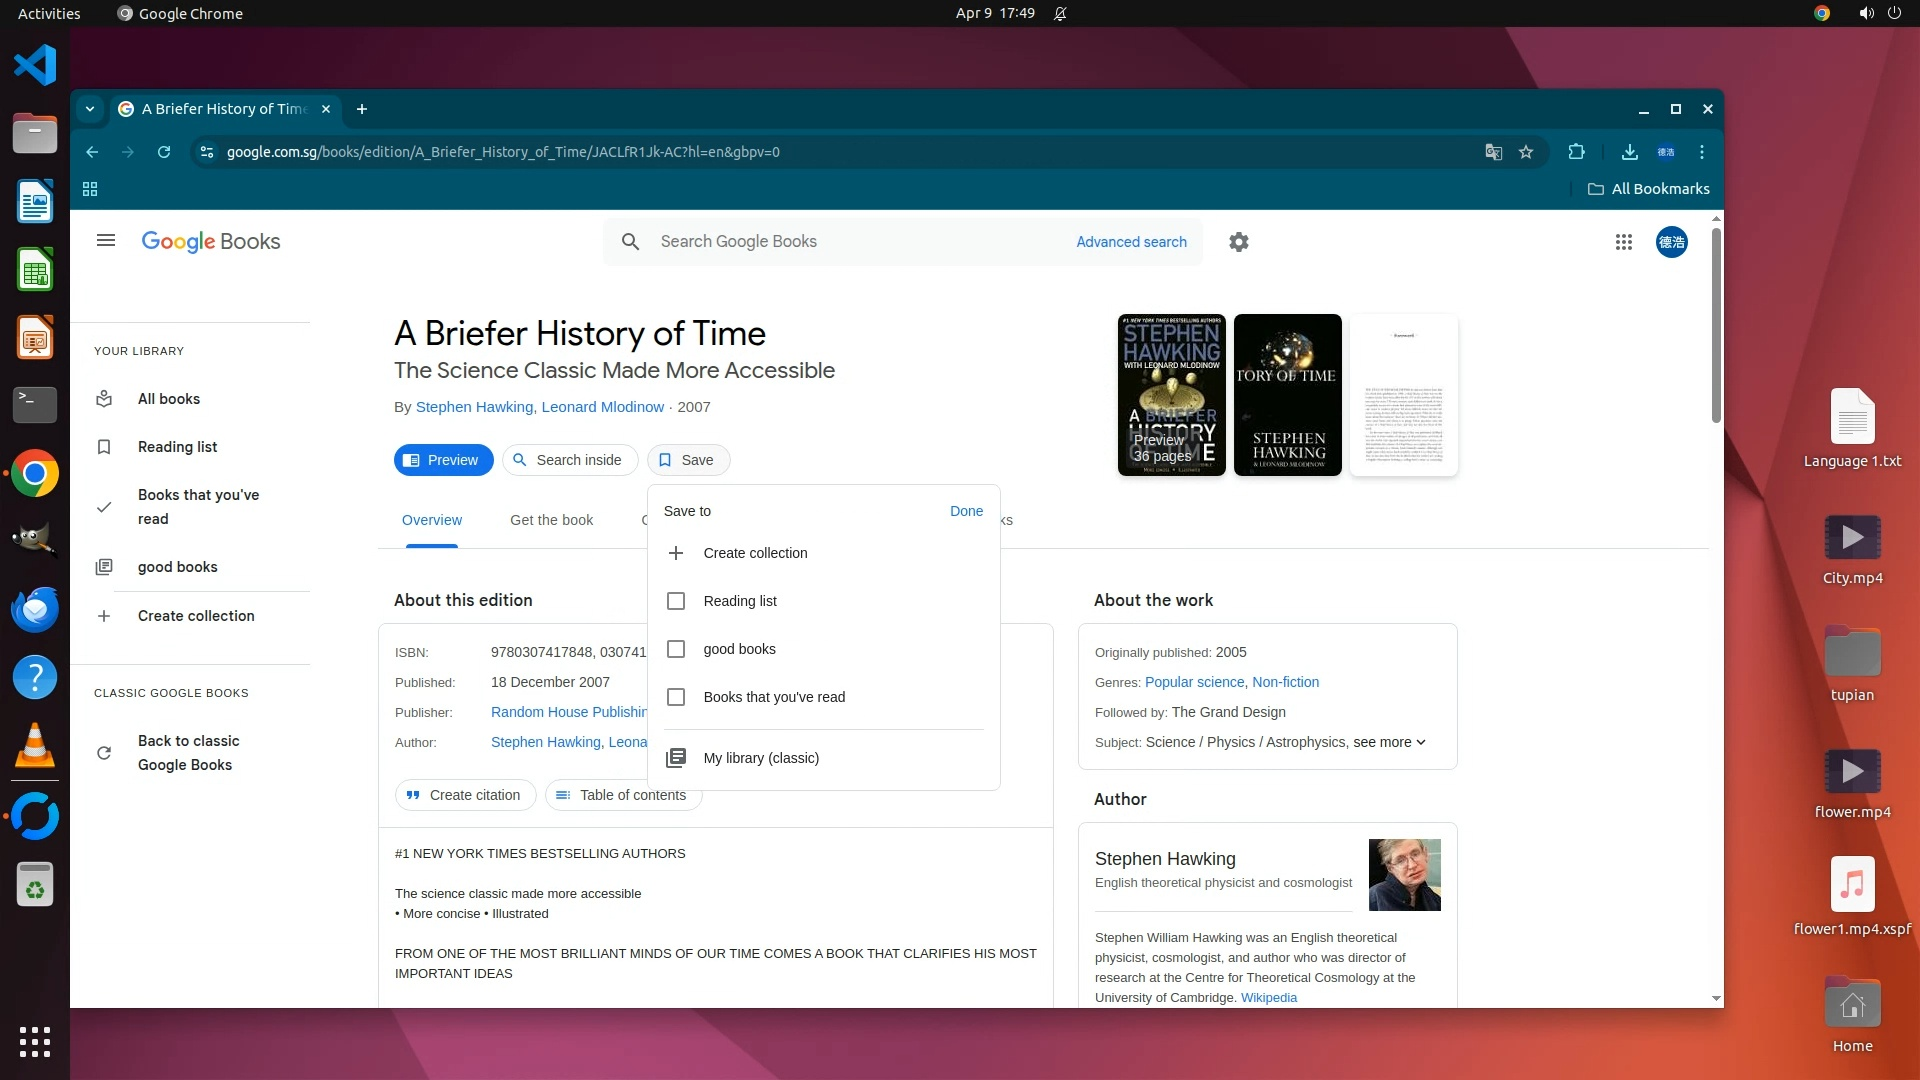
Task: Open the Chrome three-dot menu
Action: pos(1702,152)
